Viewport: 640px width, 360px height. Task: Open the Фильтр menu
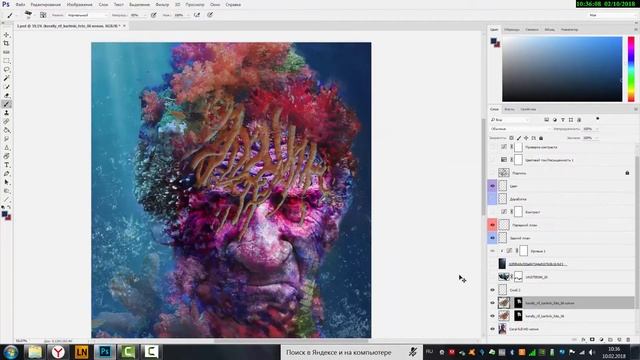coord(162,4)
